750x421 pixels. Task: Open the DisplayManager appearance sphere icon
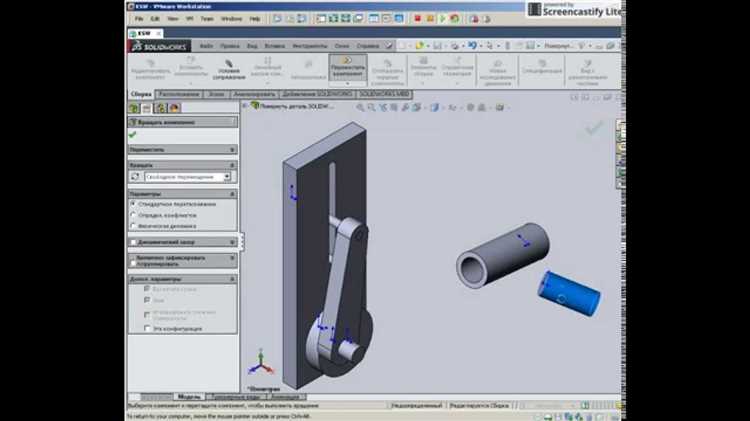tap(174, 108)
